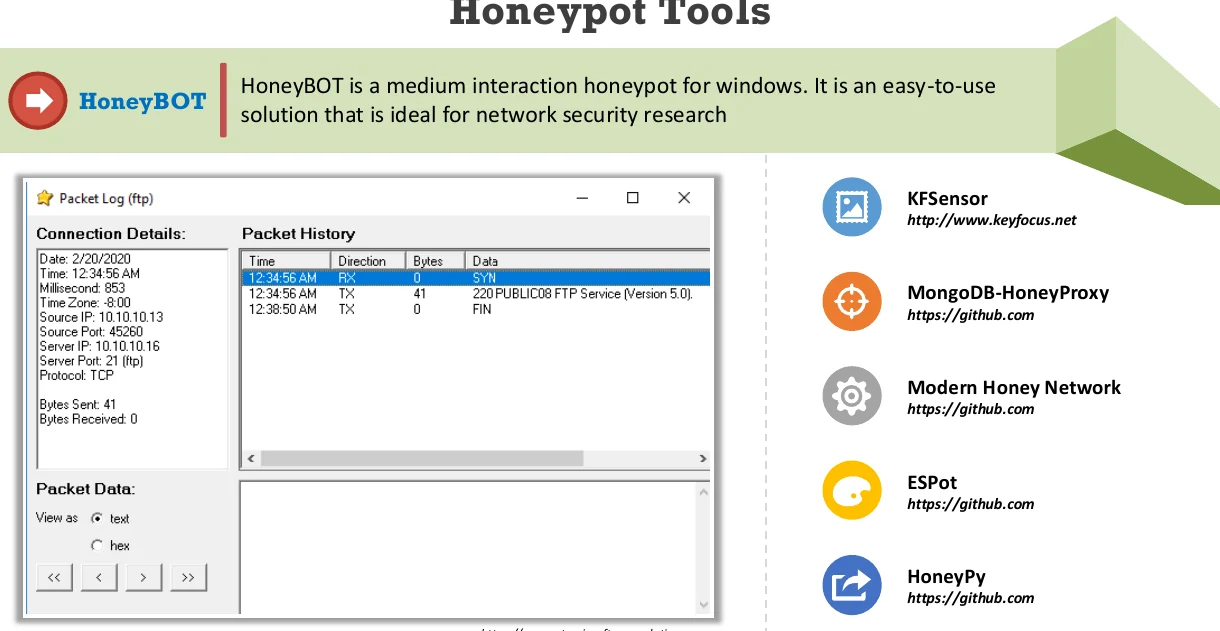
Task: Click the Packet Log star icon
Action: 44,198
